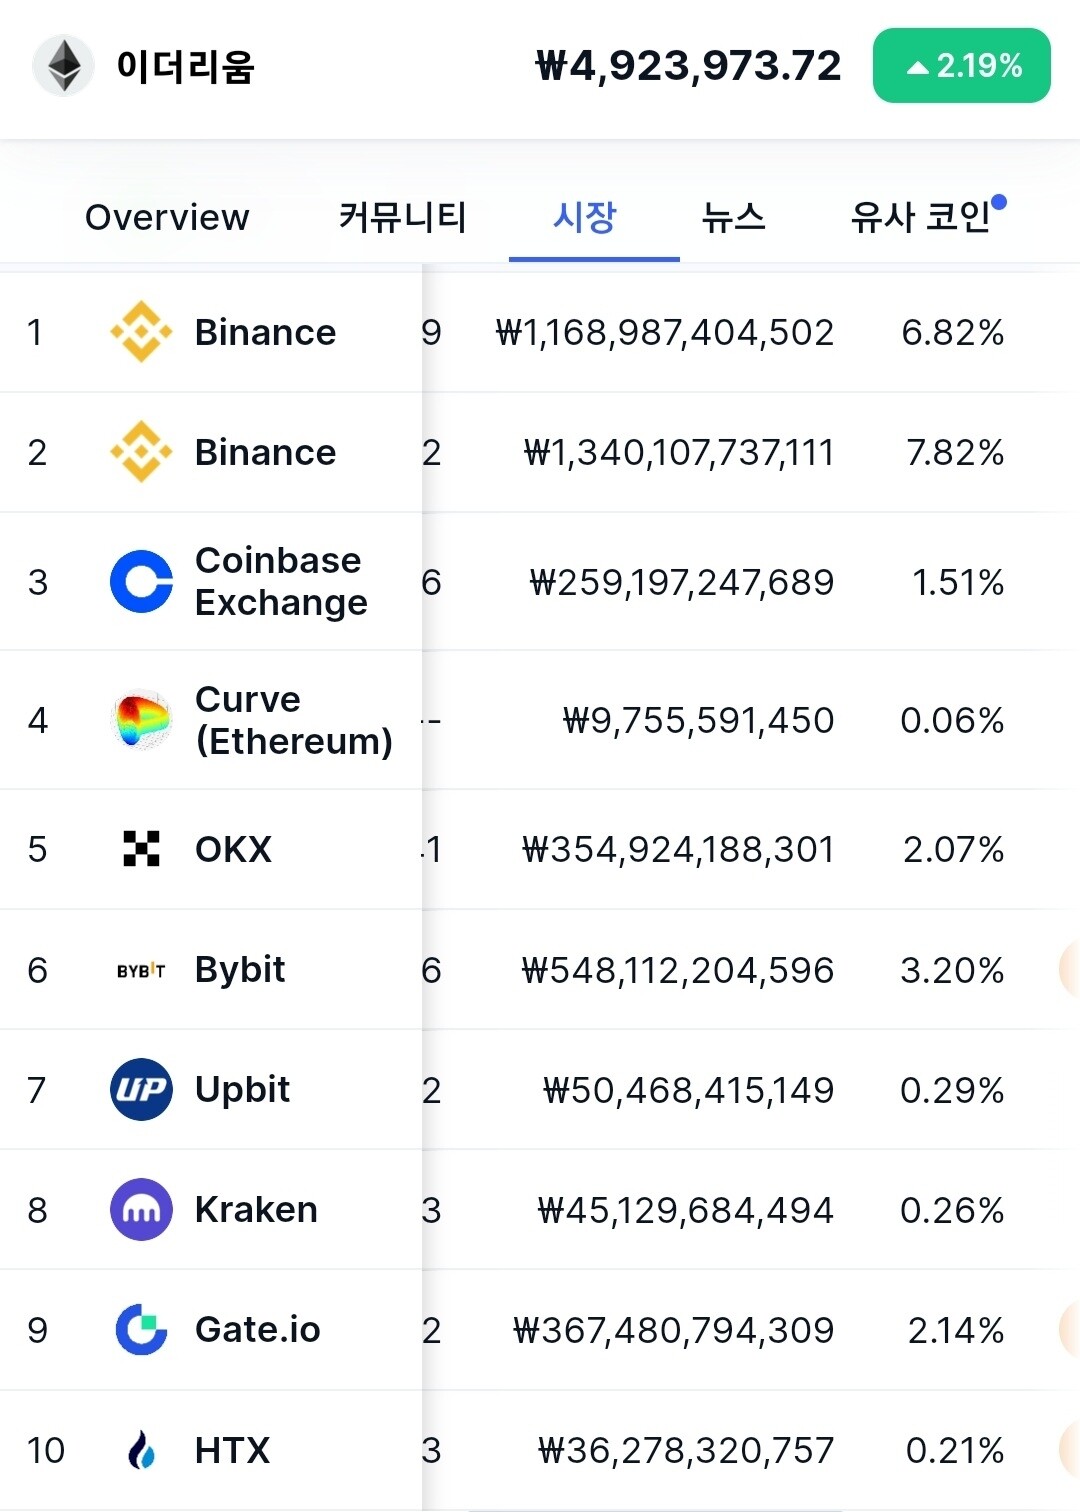Switch to the Overview tab
1080x1512 pixels.
167,217
